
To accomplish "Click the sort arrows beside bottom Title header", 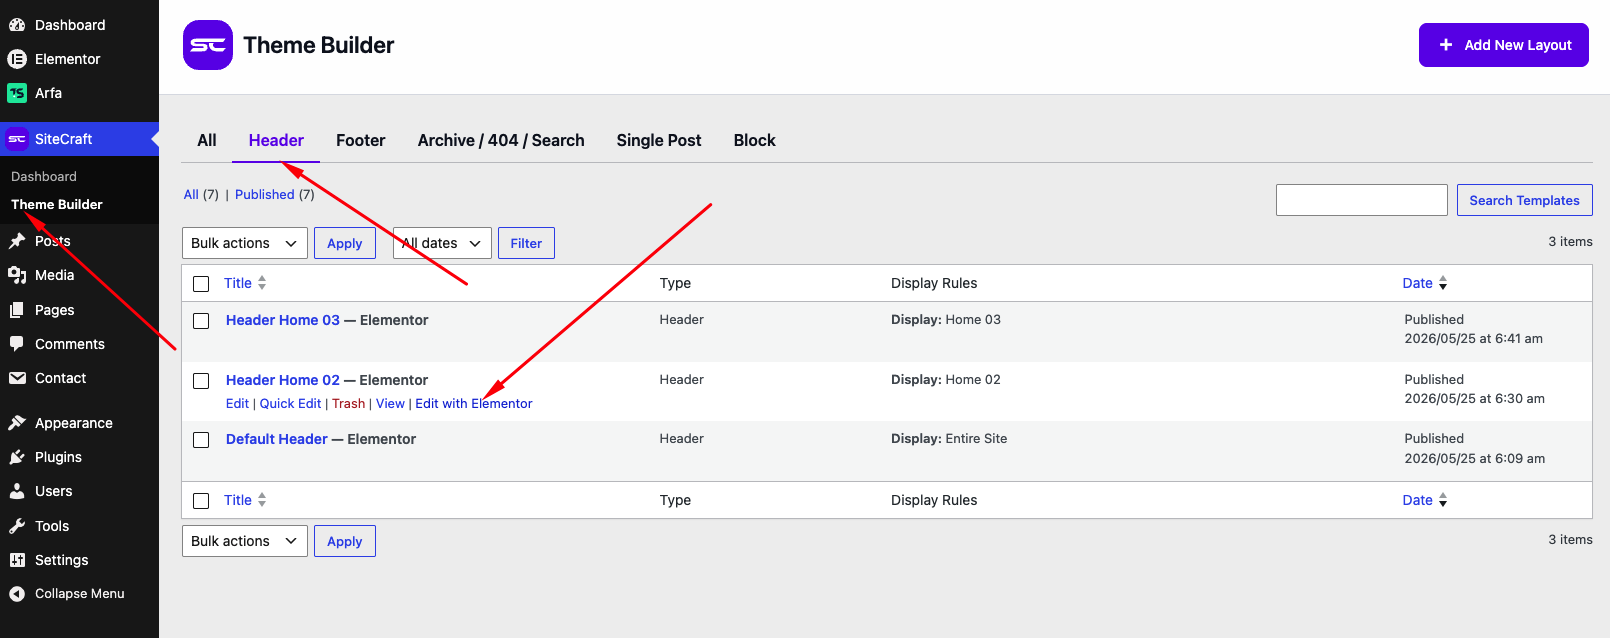I will pyautogui.click(x=262, y=500).
